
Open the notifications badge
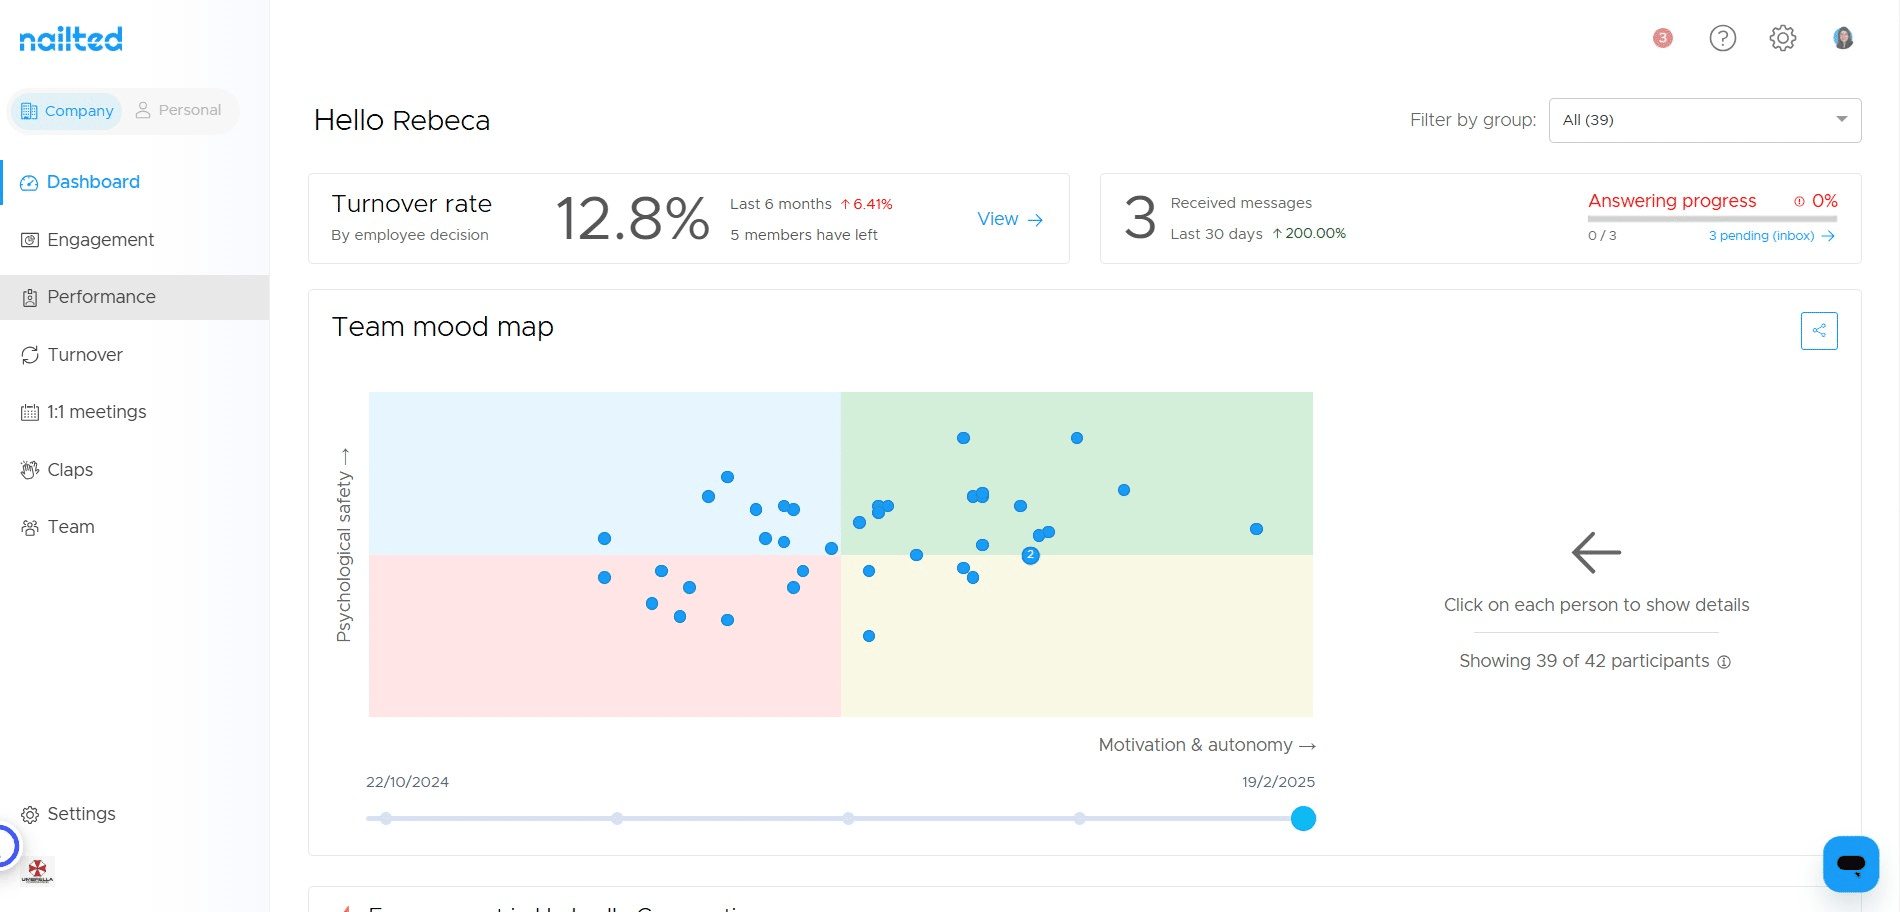[x=1662, y=38]
